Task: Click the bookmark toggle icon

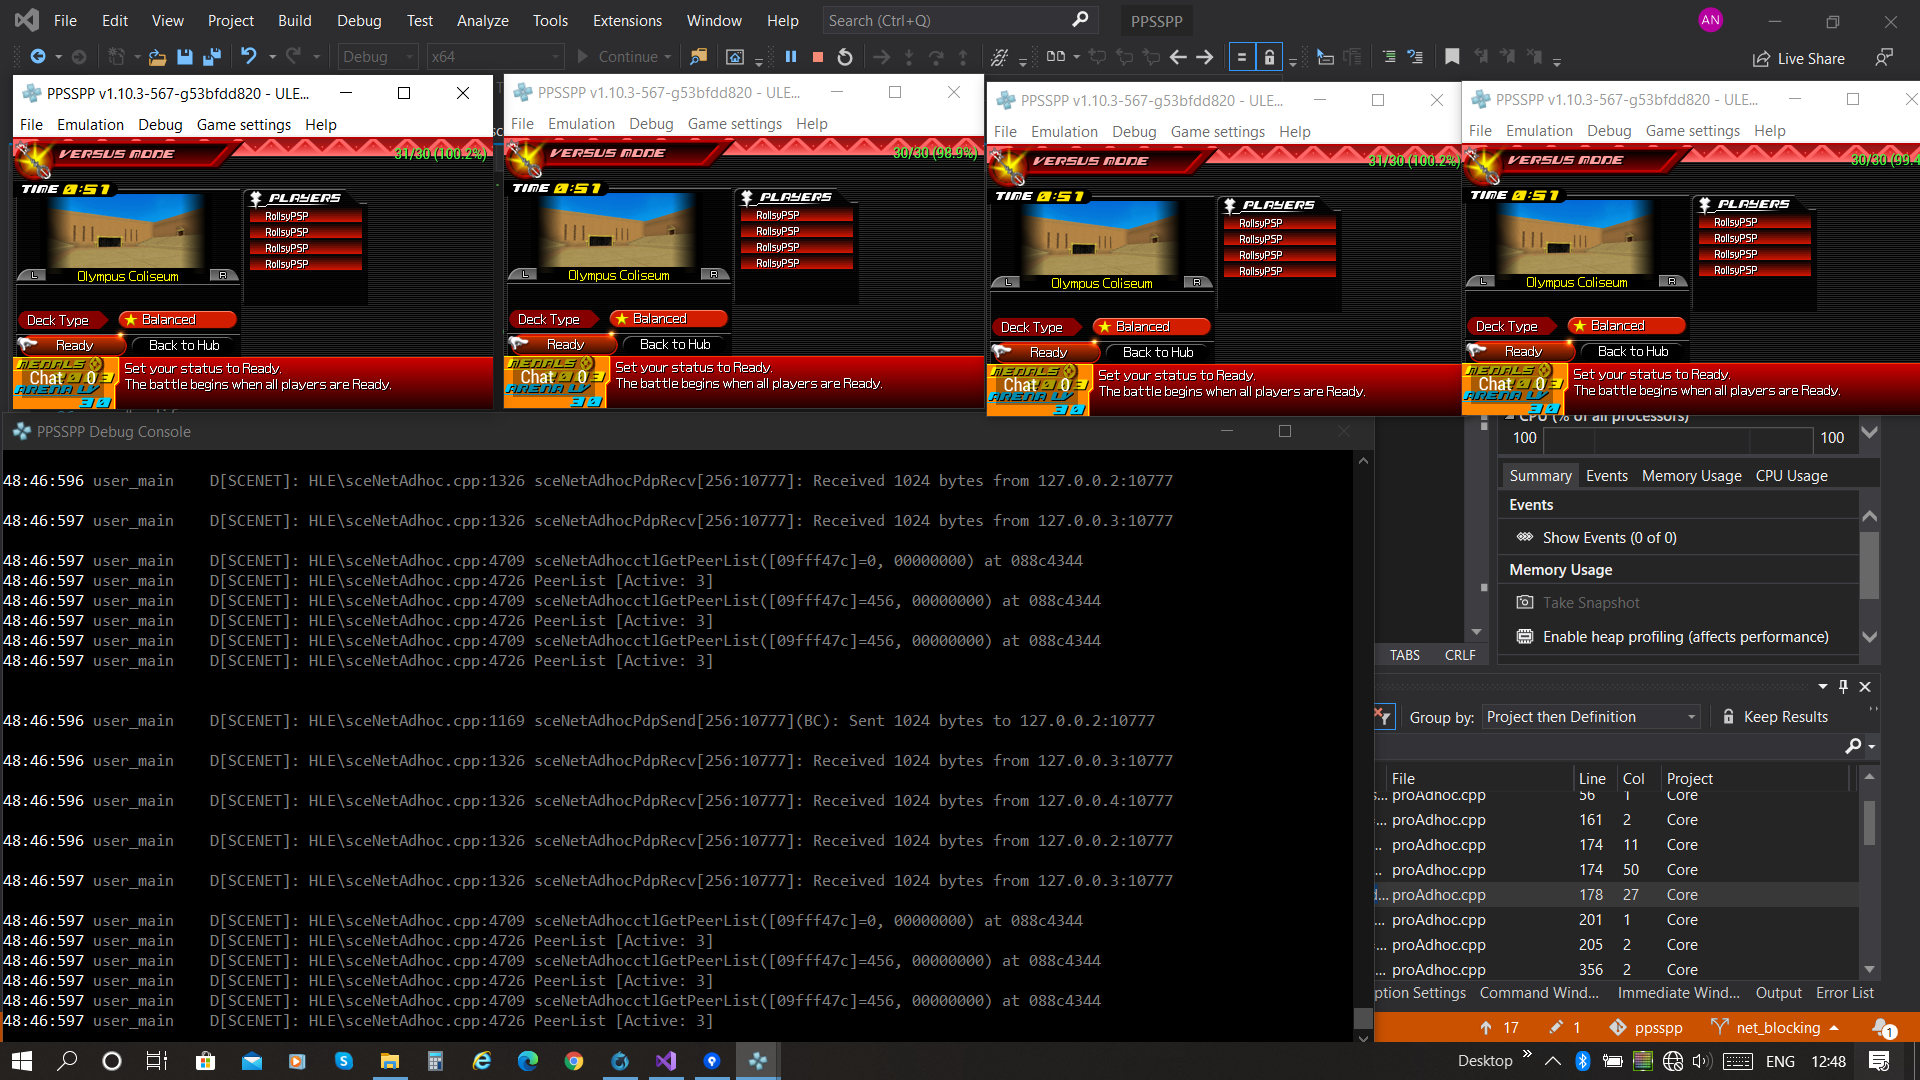Action: click(x=1452, y=57)
